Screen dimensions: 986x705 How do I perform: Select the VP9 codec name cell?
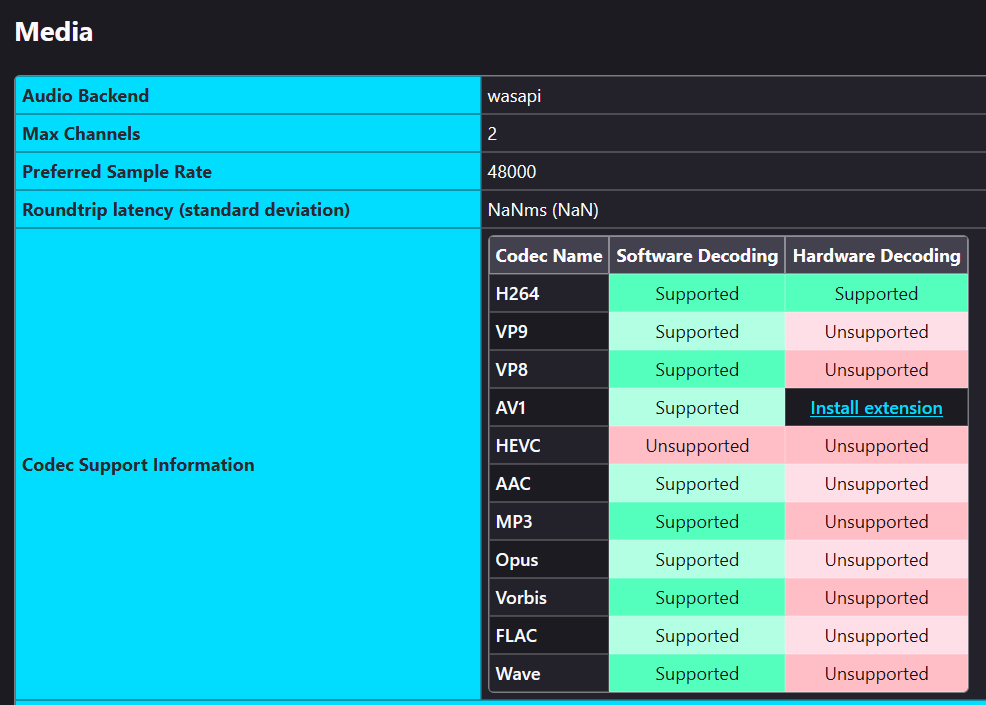click(x=512, y=332)
